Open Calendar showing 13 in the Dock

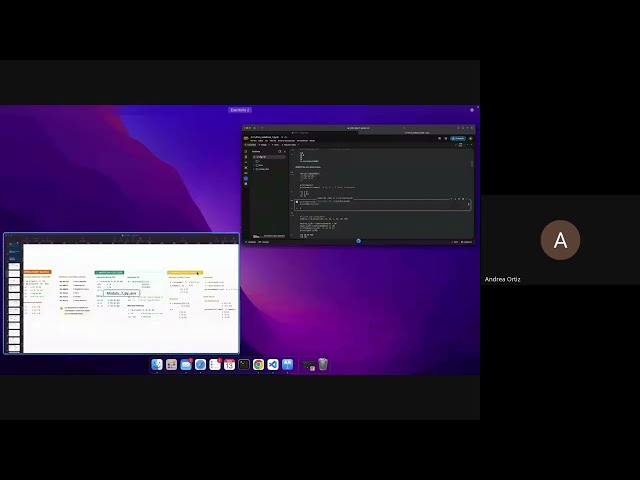[229, 364]
